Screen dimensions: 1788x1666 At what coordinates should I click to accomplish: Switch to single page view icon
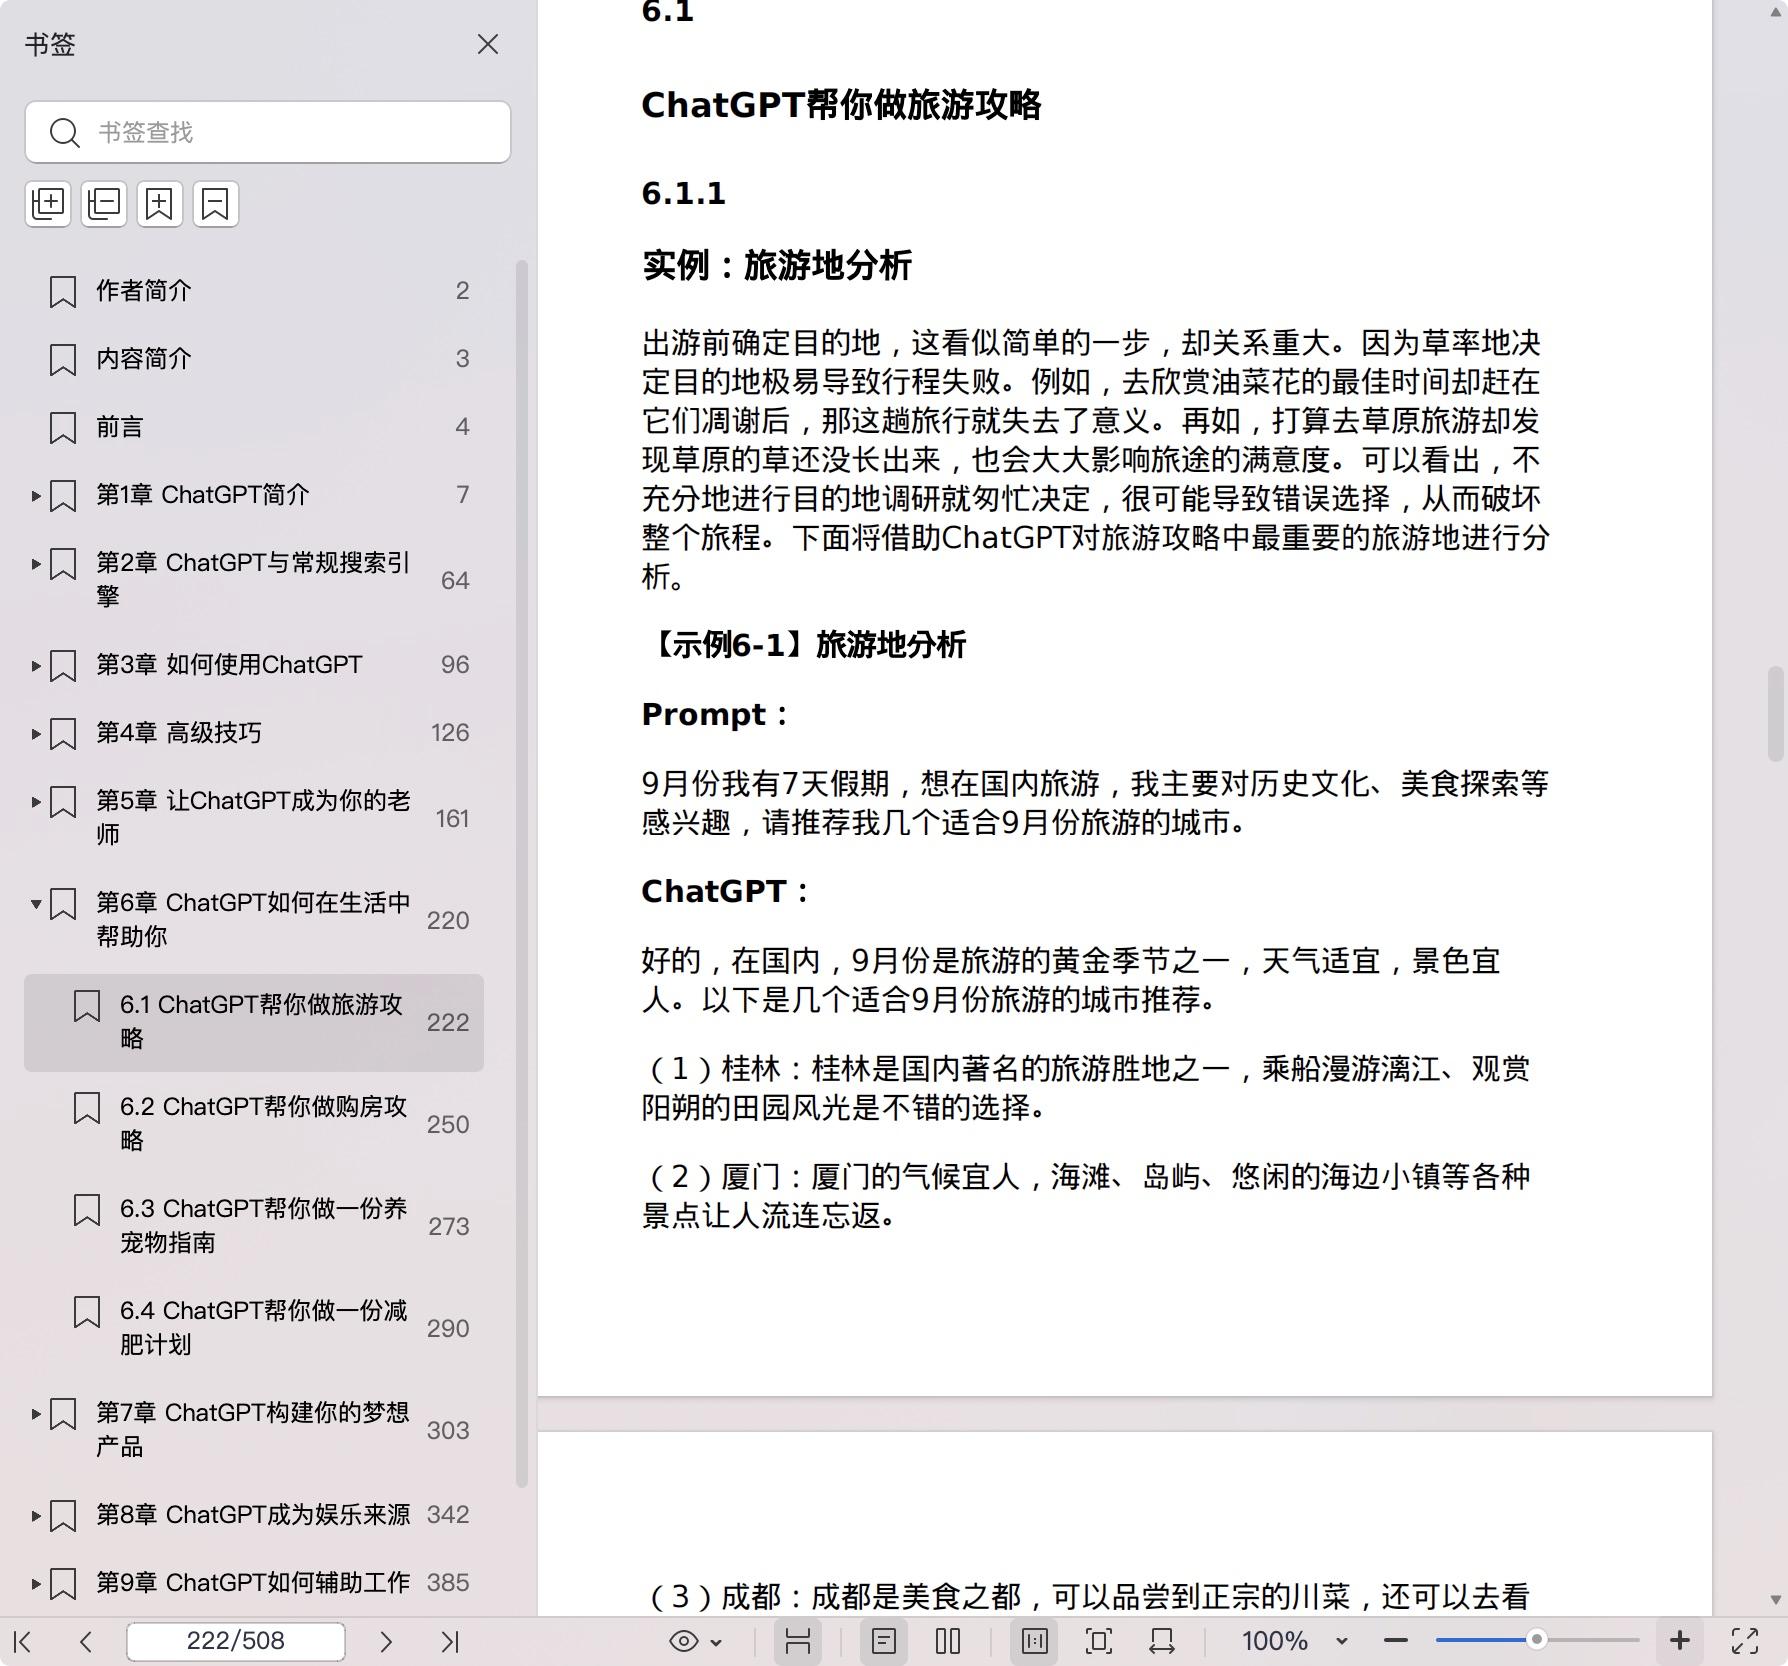click(884, 1641)
